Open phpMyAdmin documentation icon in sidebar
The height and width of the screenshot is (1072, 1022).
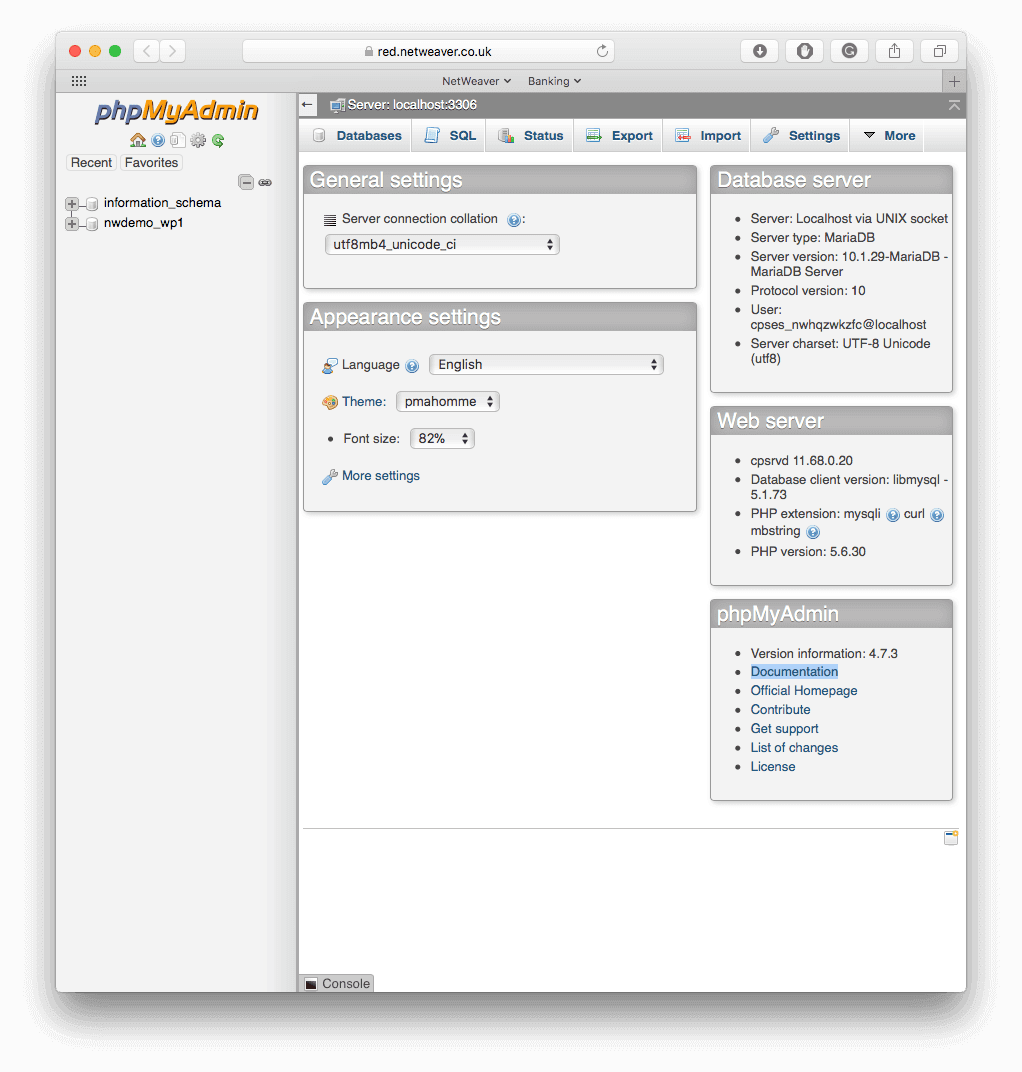(158, 140)
